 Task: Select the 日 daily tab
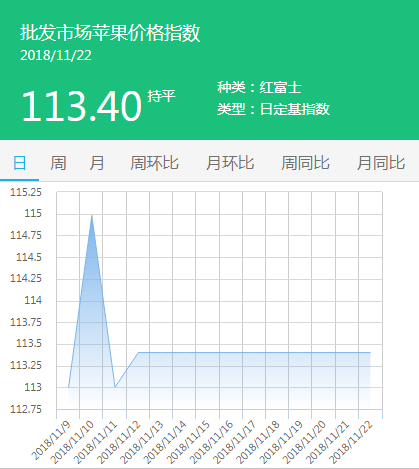click(19, 163)
